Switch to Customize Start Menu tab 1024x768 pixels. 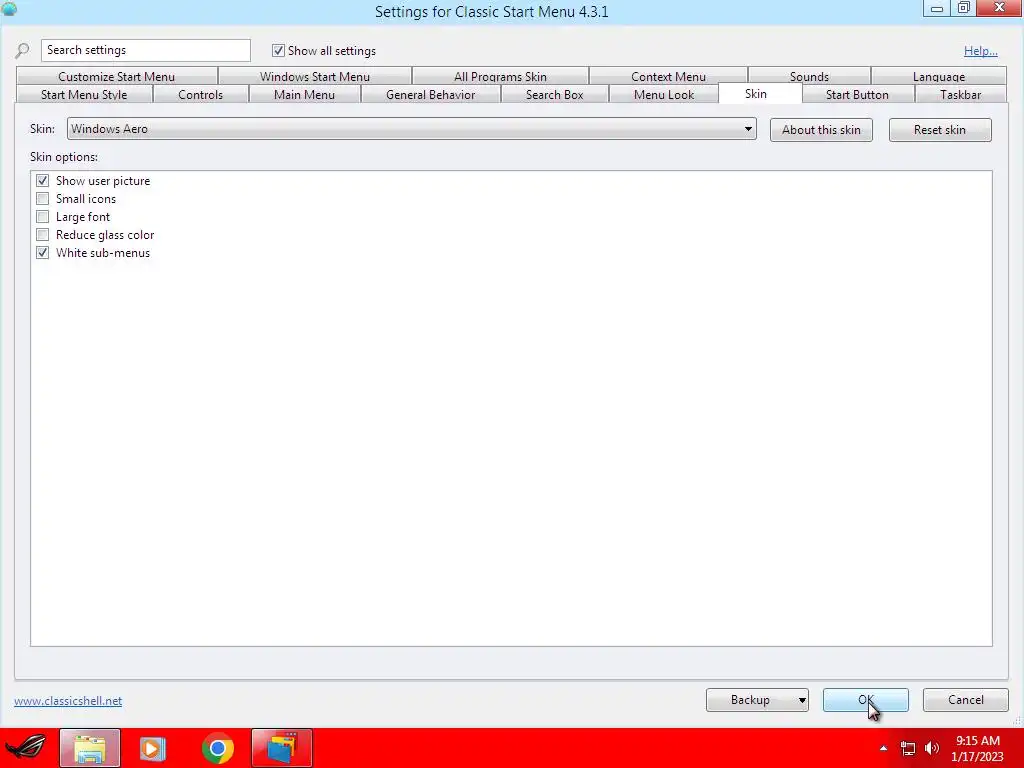(x=116, y=76)
